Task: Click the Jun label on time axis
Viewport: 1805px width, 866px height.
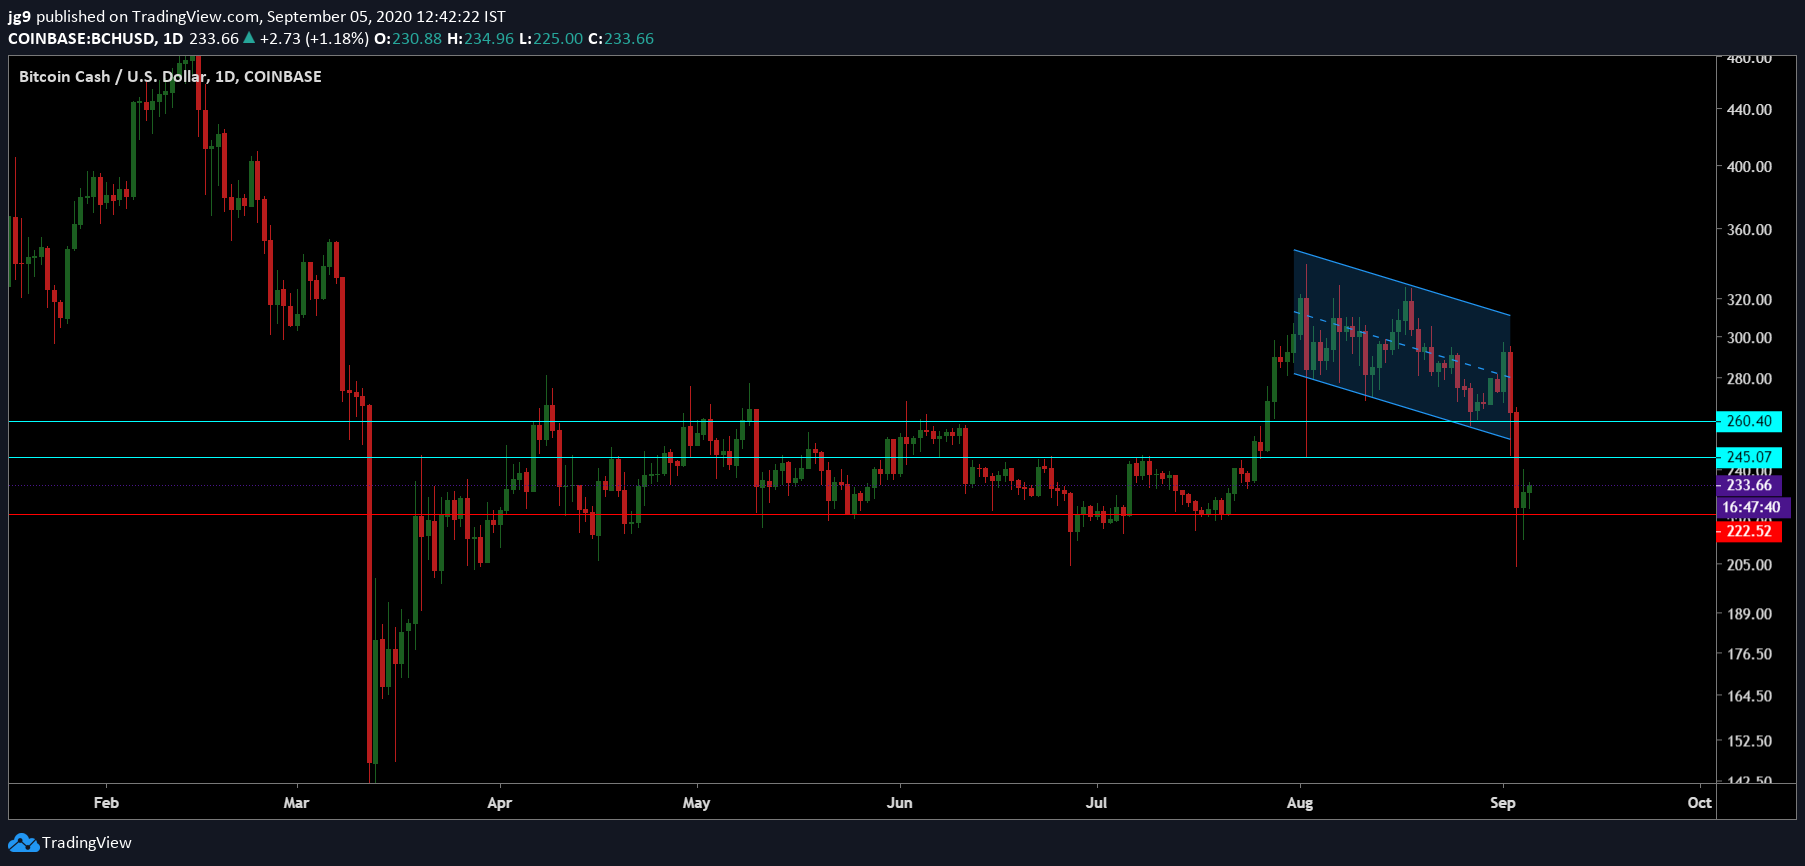Action: (x=899, y=803)
